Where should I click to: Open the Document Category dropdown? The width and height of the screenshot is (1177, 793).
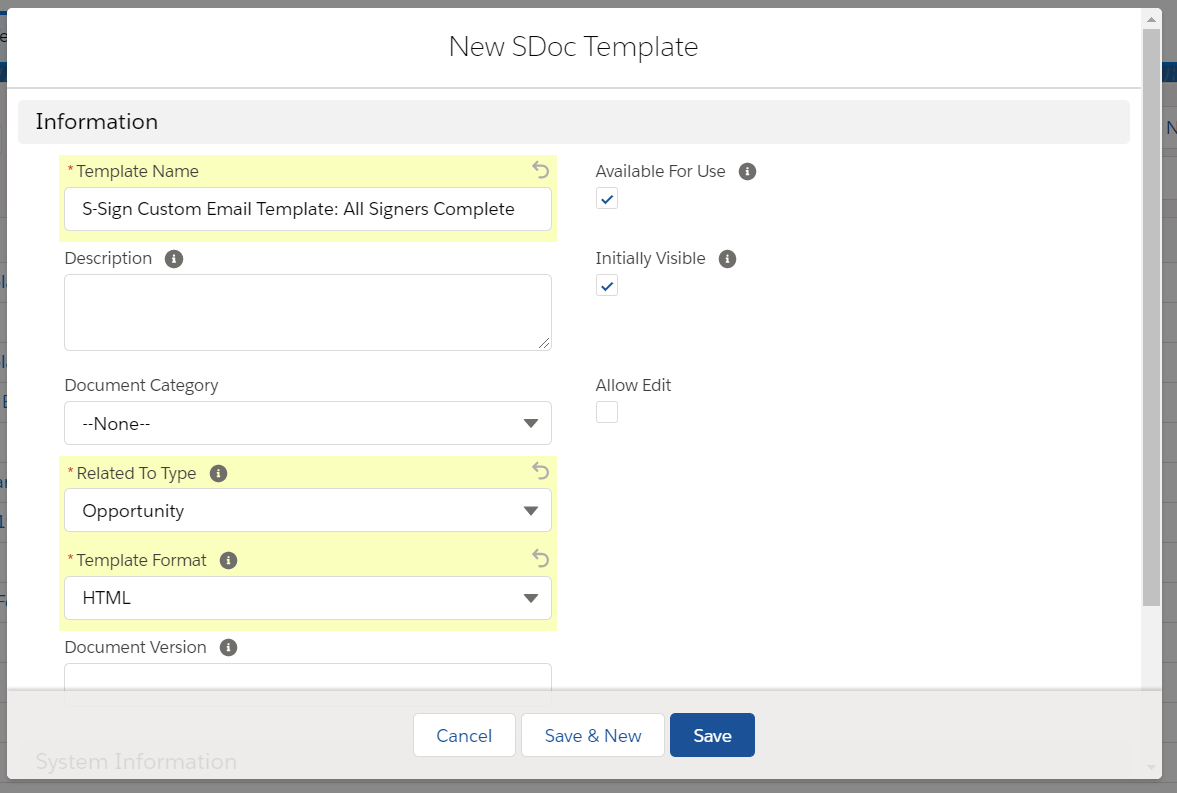308,424
